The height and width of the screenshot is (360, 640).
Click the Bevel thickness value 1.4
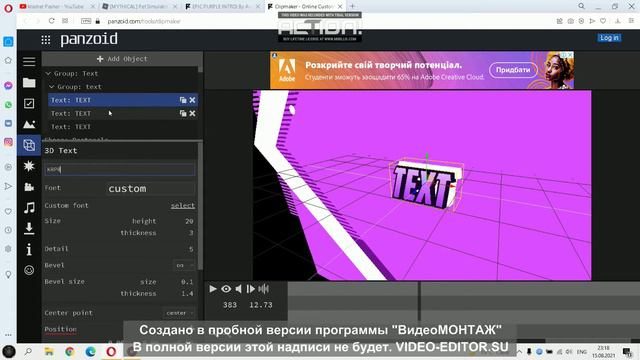187,294
